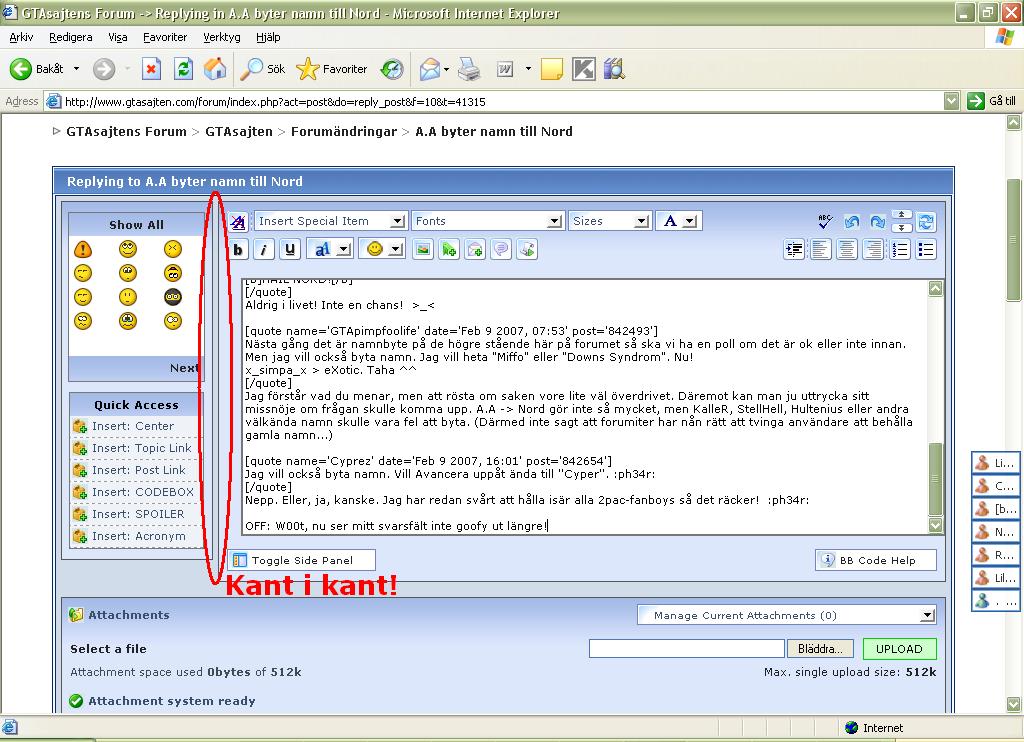Click the warning exclamation emoticon

pyautogui.click(x=83, y=249)
